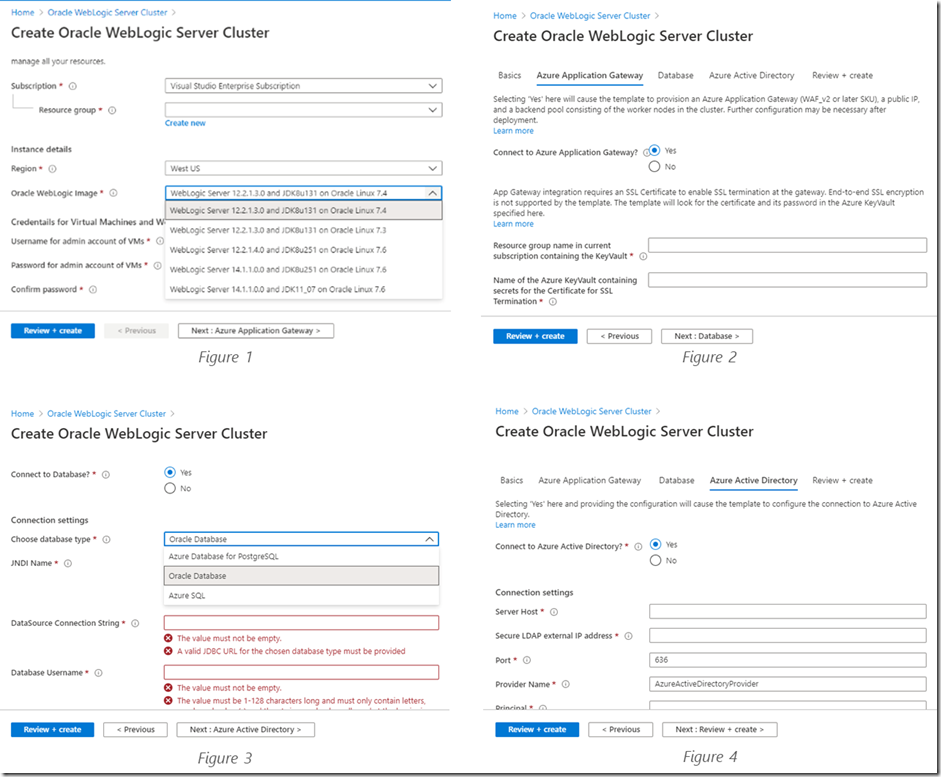941x777 pixels.
Task: Open the Subscription dropdown
Action: [x=304, y=86]
